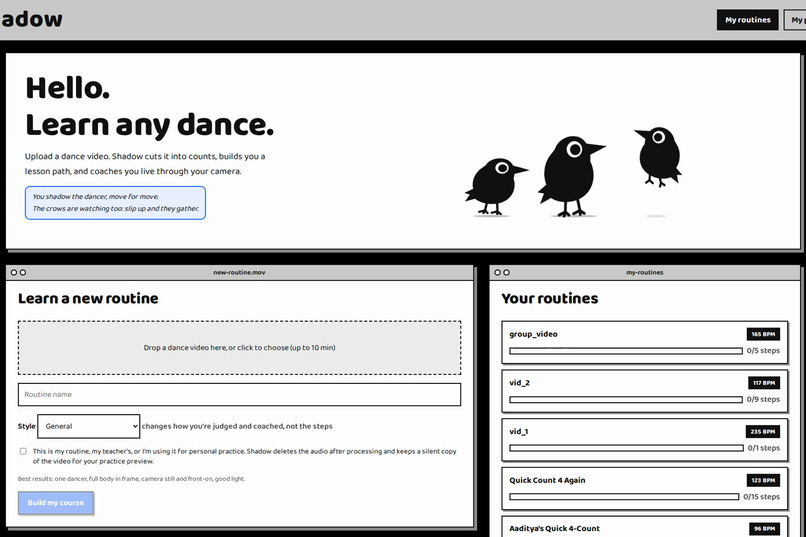Tick the personal practice consent checkbox
The width and height of the screenshot is (806, 537).
coord(23,451)
